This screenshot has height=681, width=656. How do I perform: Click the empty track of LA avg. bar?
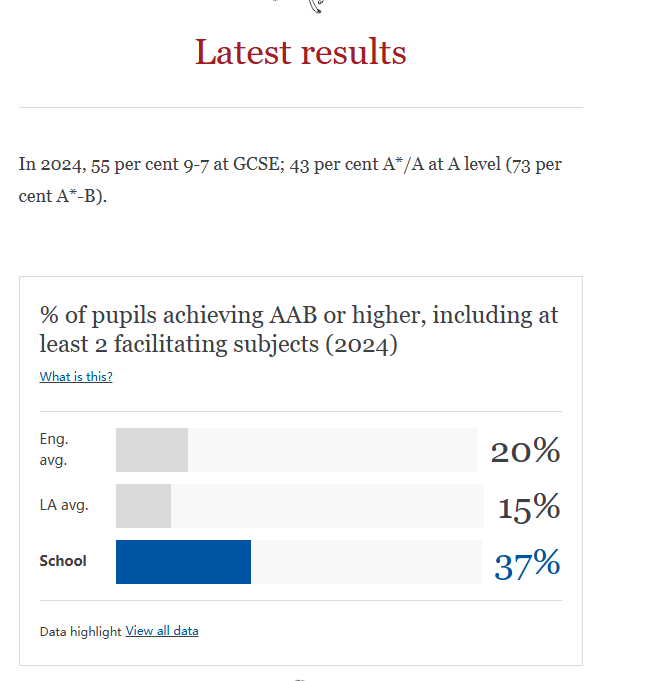(x=327, y=506)
